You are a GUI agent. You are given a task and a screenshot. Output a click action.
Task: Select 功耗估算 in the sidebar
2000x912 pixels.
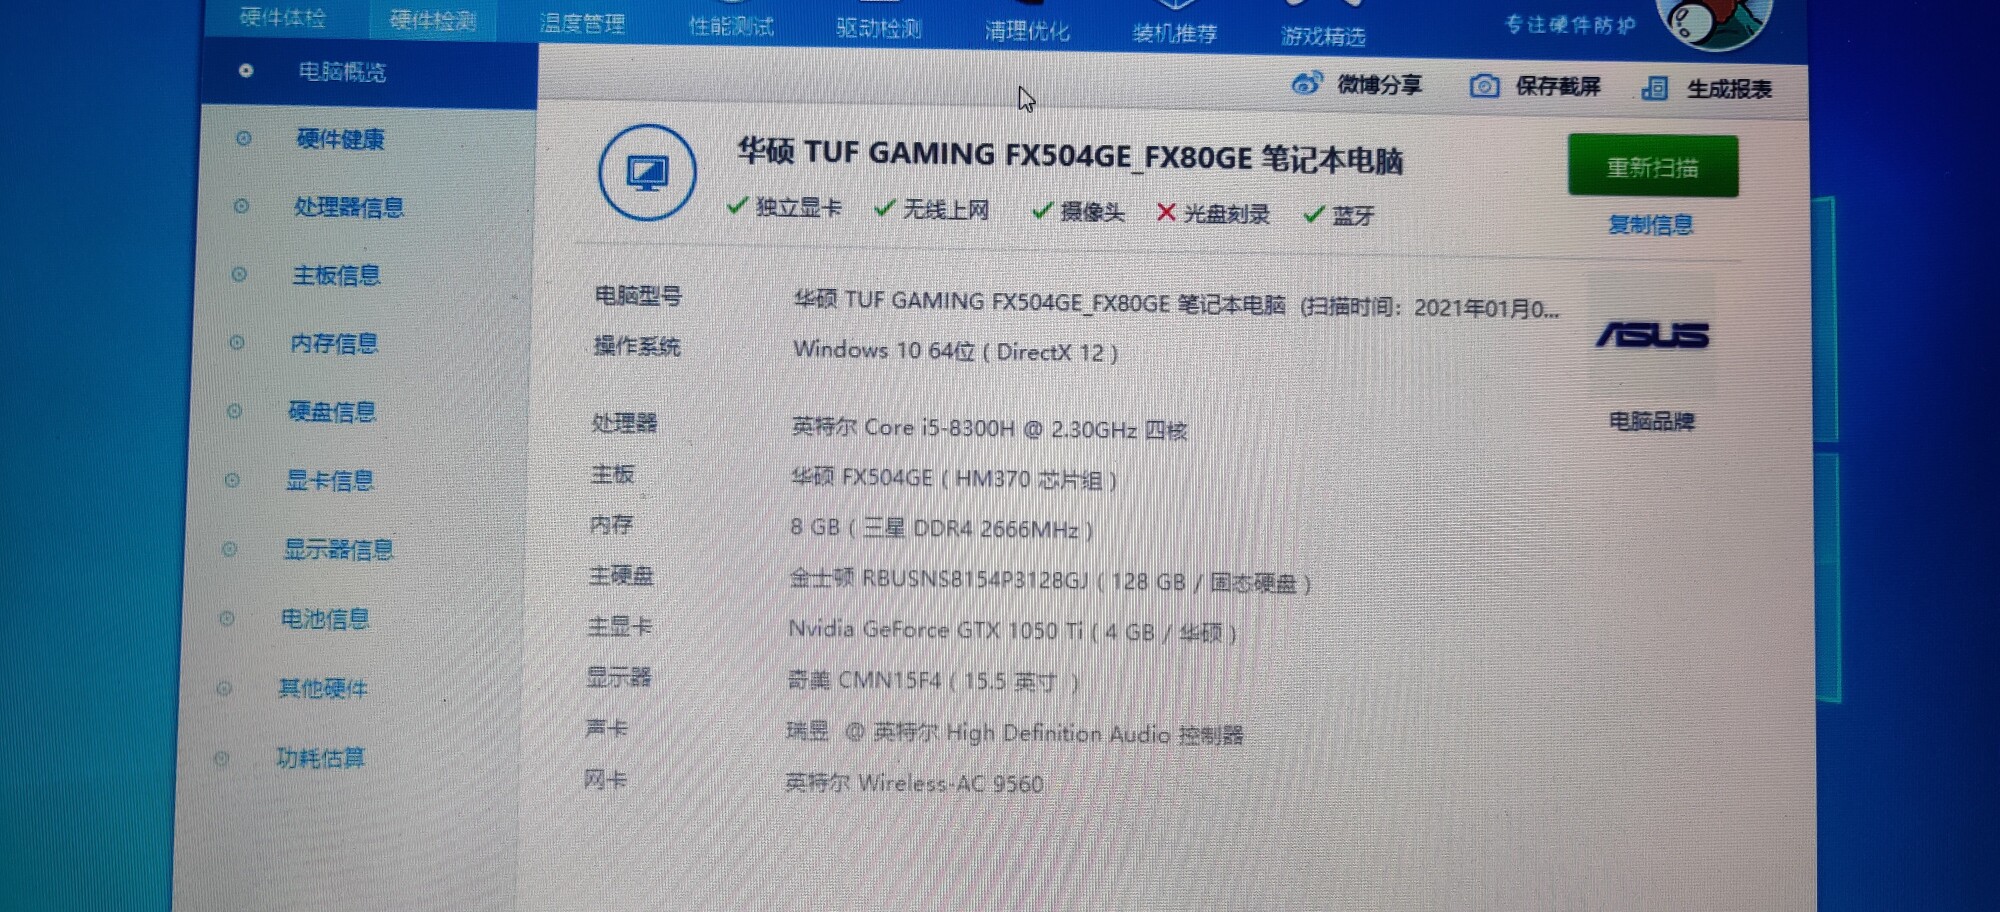(x=321, y=758)
